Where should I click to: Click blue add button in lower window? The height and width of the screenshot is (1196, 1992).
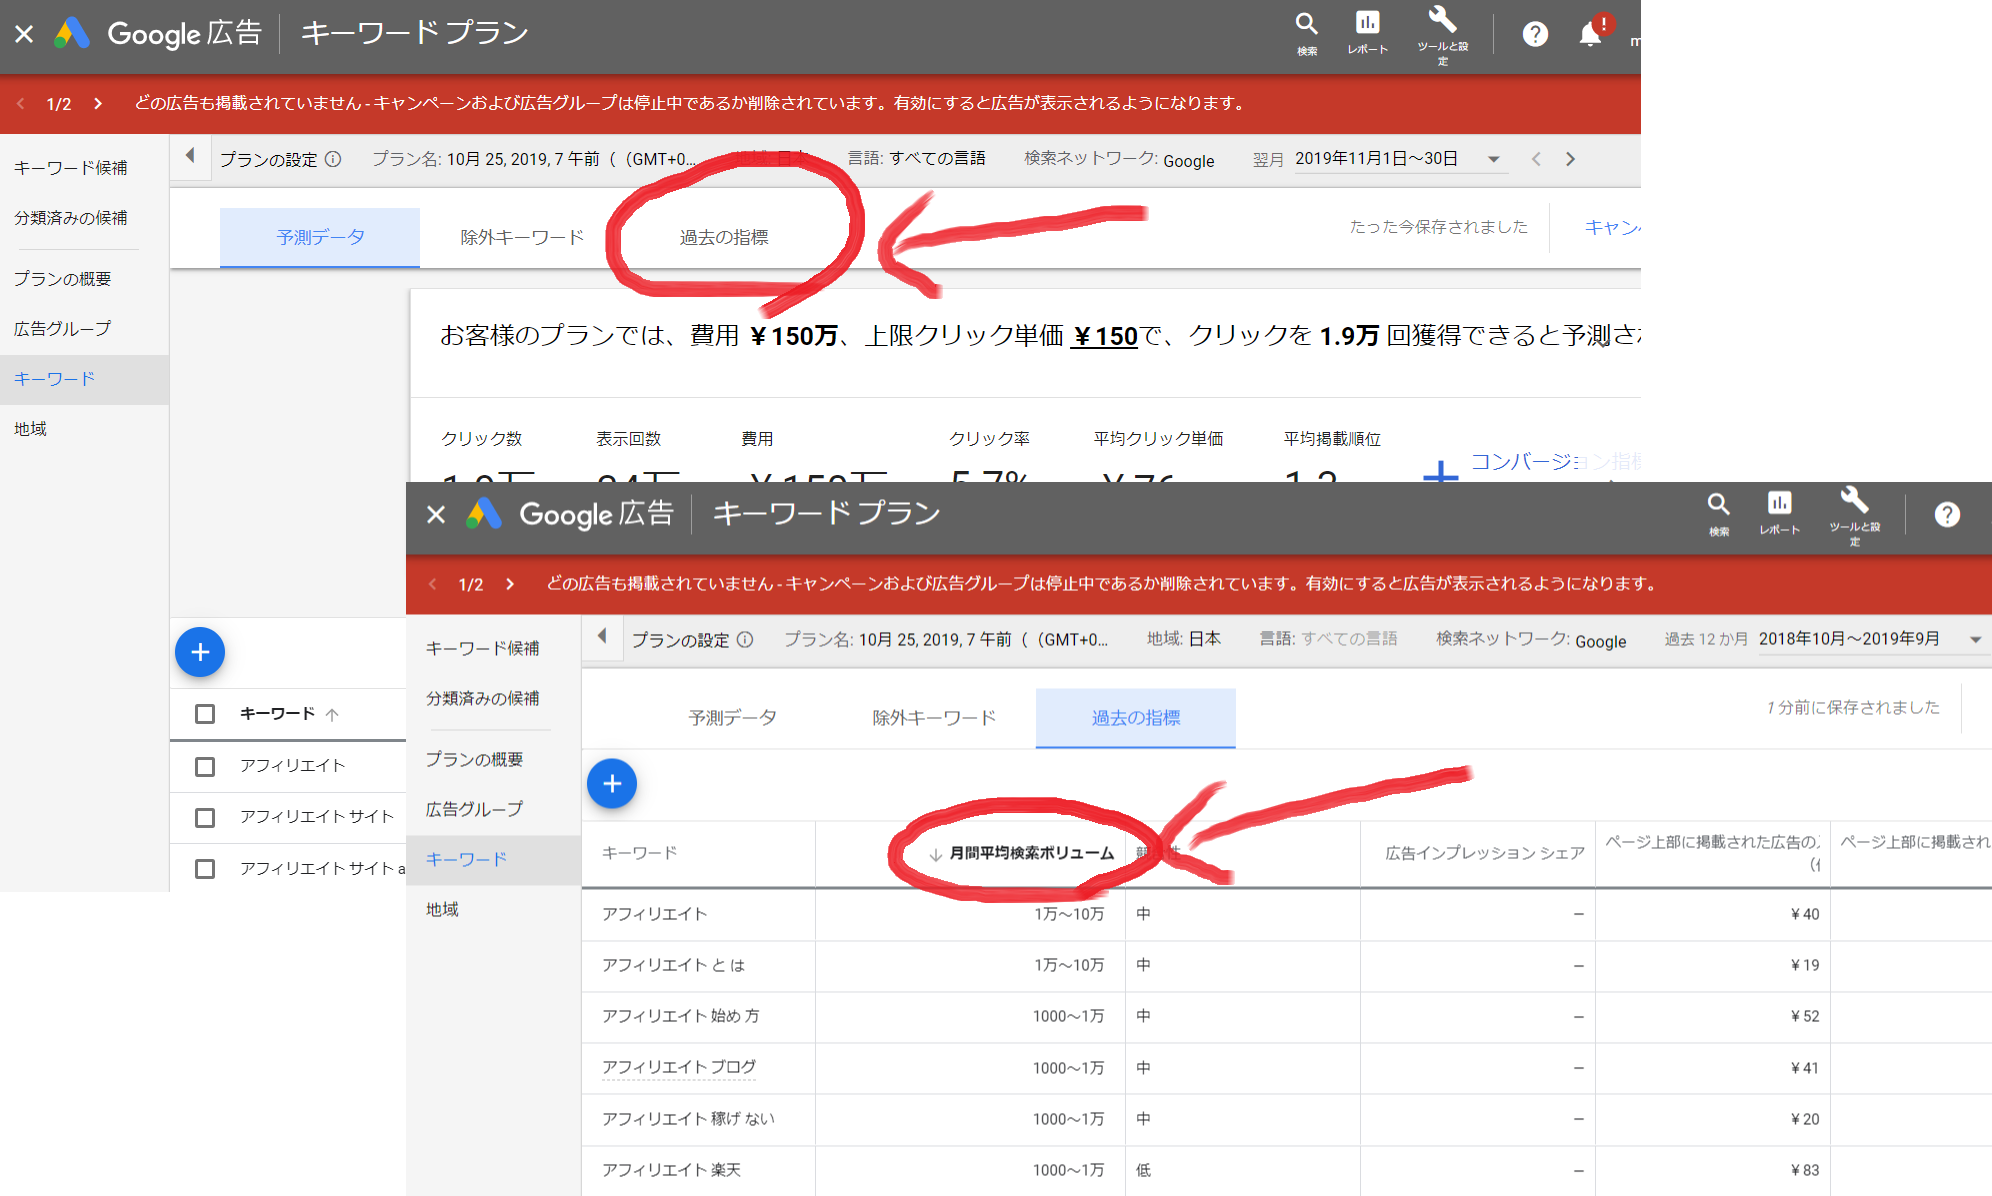[x=612, y=783]
